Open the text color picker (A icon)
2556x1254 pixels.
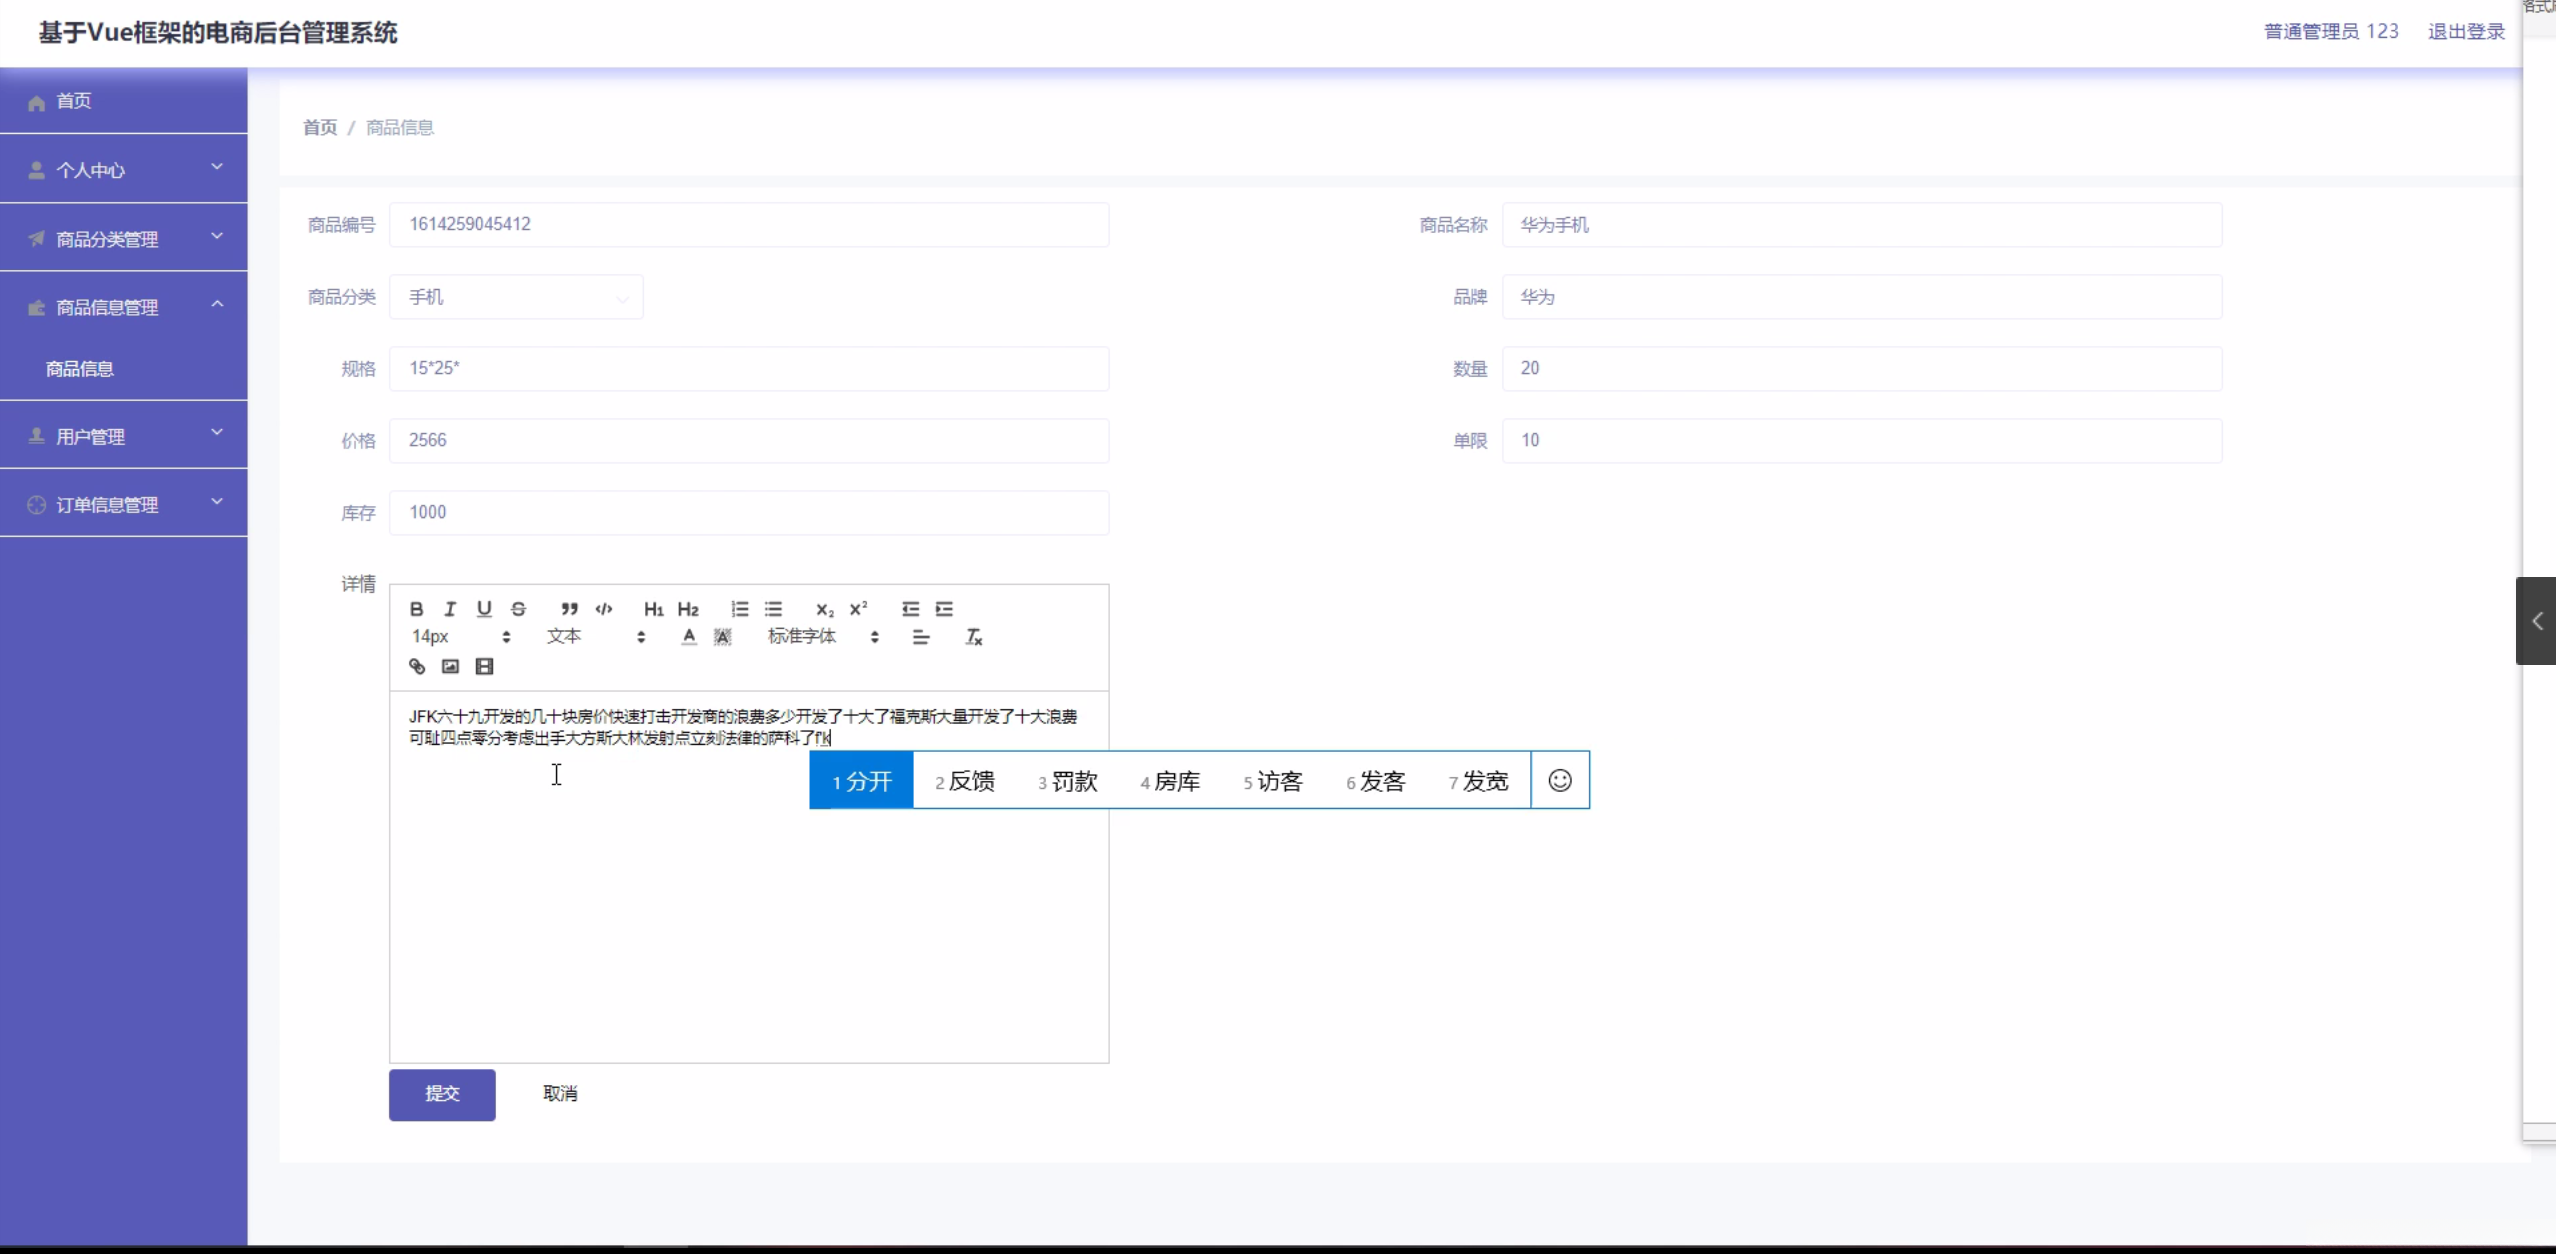688,637
